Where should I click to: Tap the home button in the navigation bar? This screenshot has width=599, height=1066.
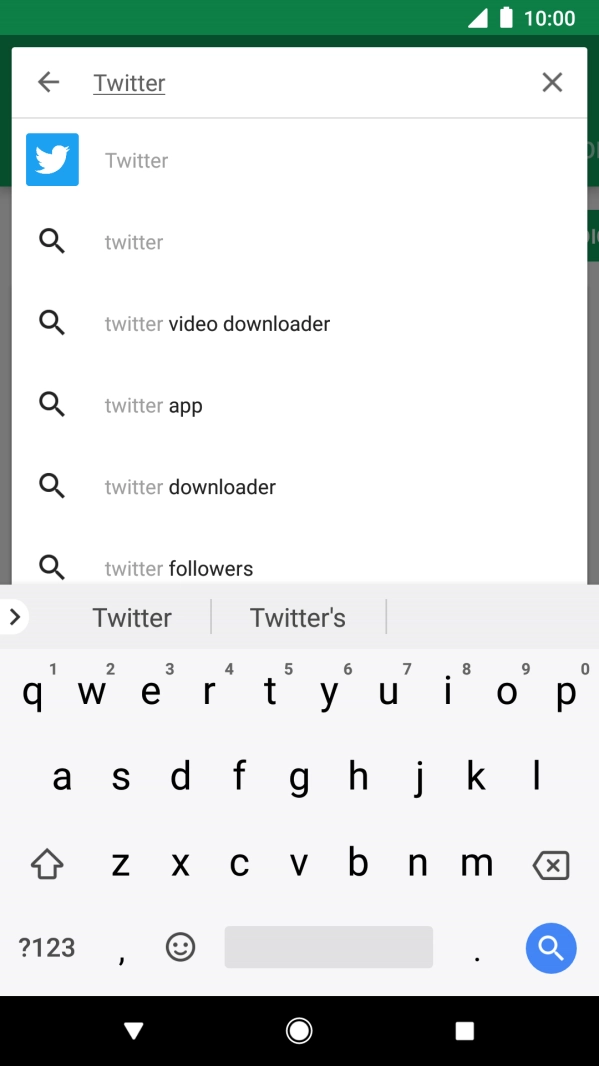click(x=299, y=1031)
